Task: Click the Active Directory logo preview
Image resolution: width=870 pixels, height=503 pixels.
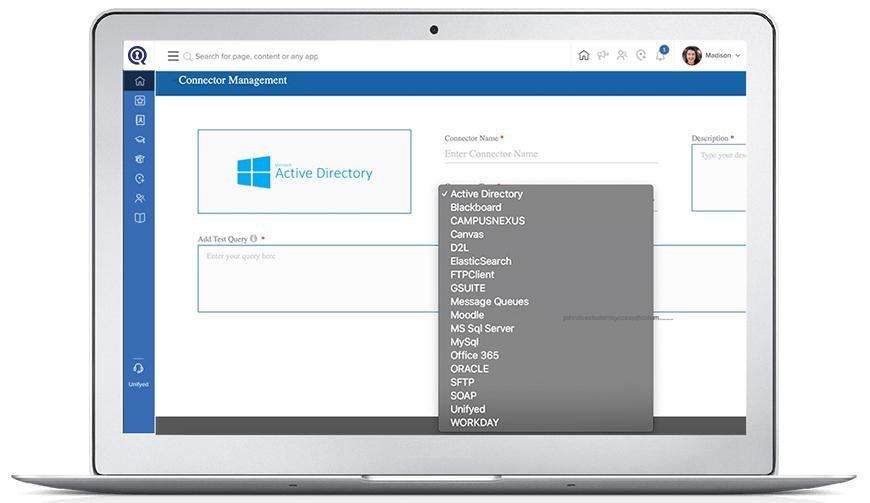Action: [305, 171]
